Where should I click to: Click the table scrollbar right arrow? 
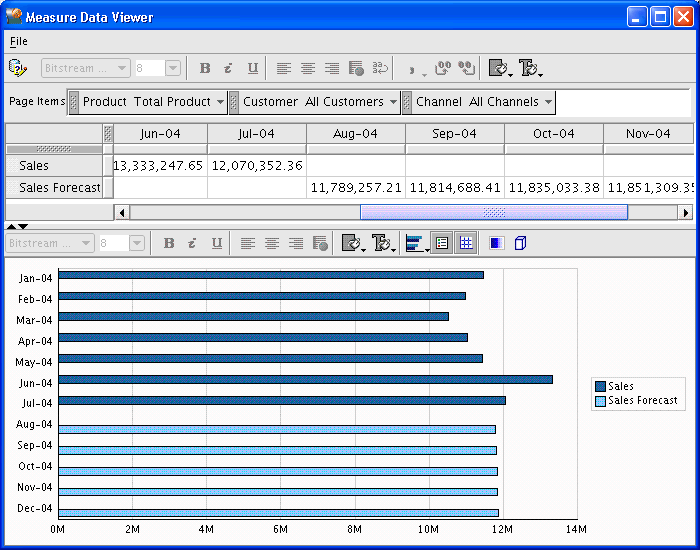(686, 213)
